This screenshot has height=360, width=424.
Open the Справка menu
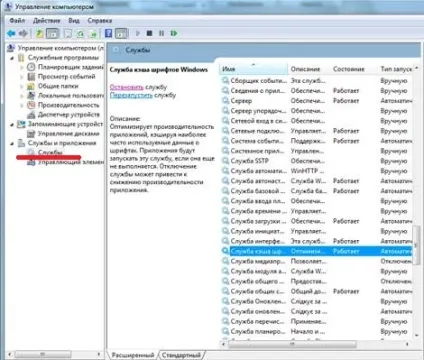pyautogui.click(x=99, y=21)
